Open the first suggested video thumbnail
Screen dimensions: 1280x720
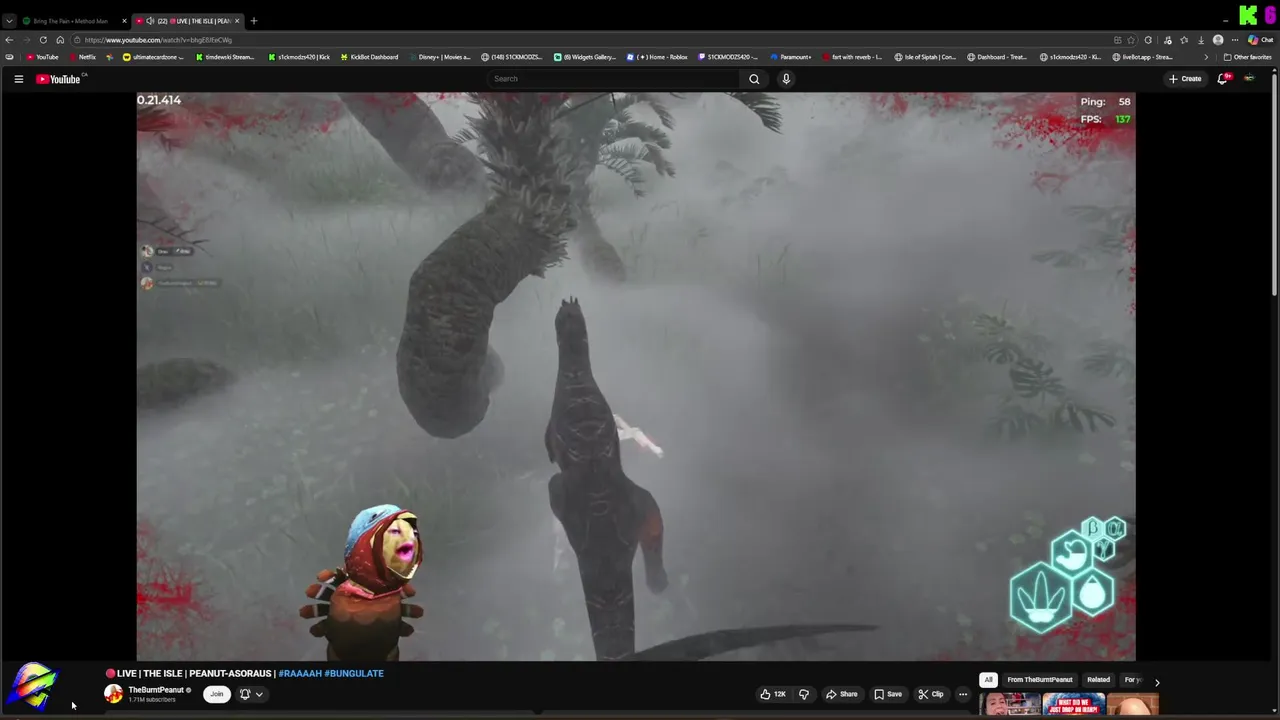point(1009,705)
